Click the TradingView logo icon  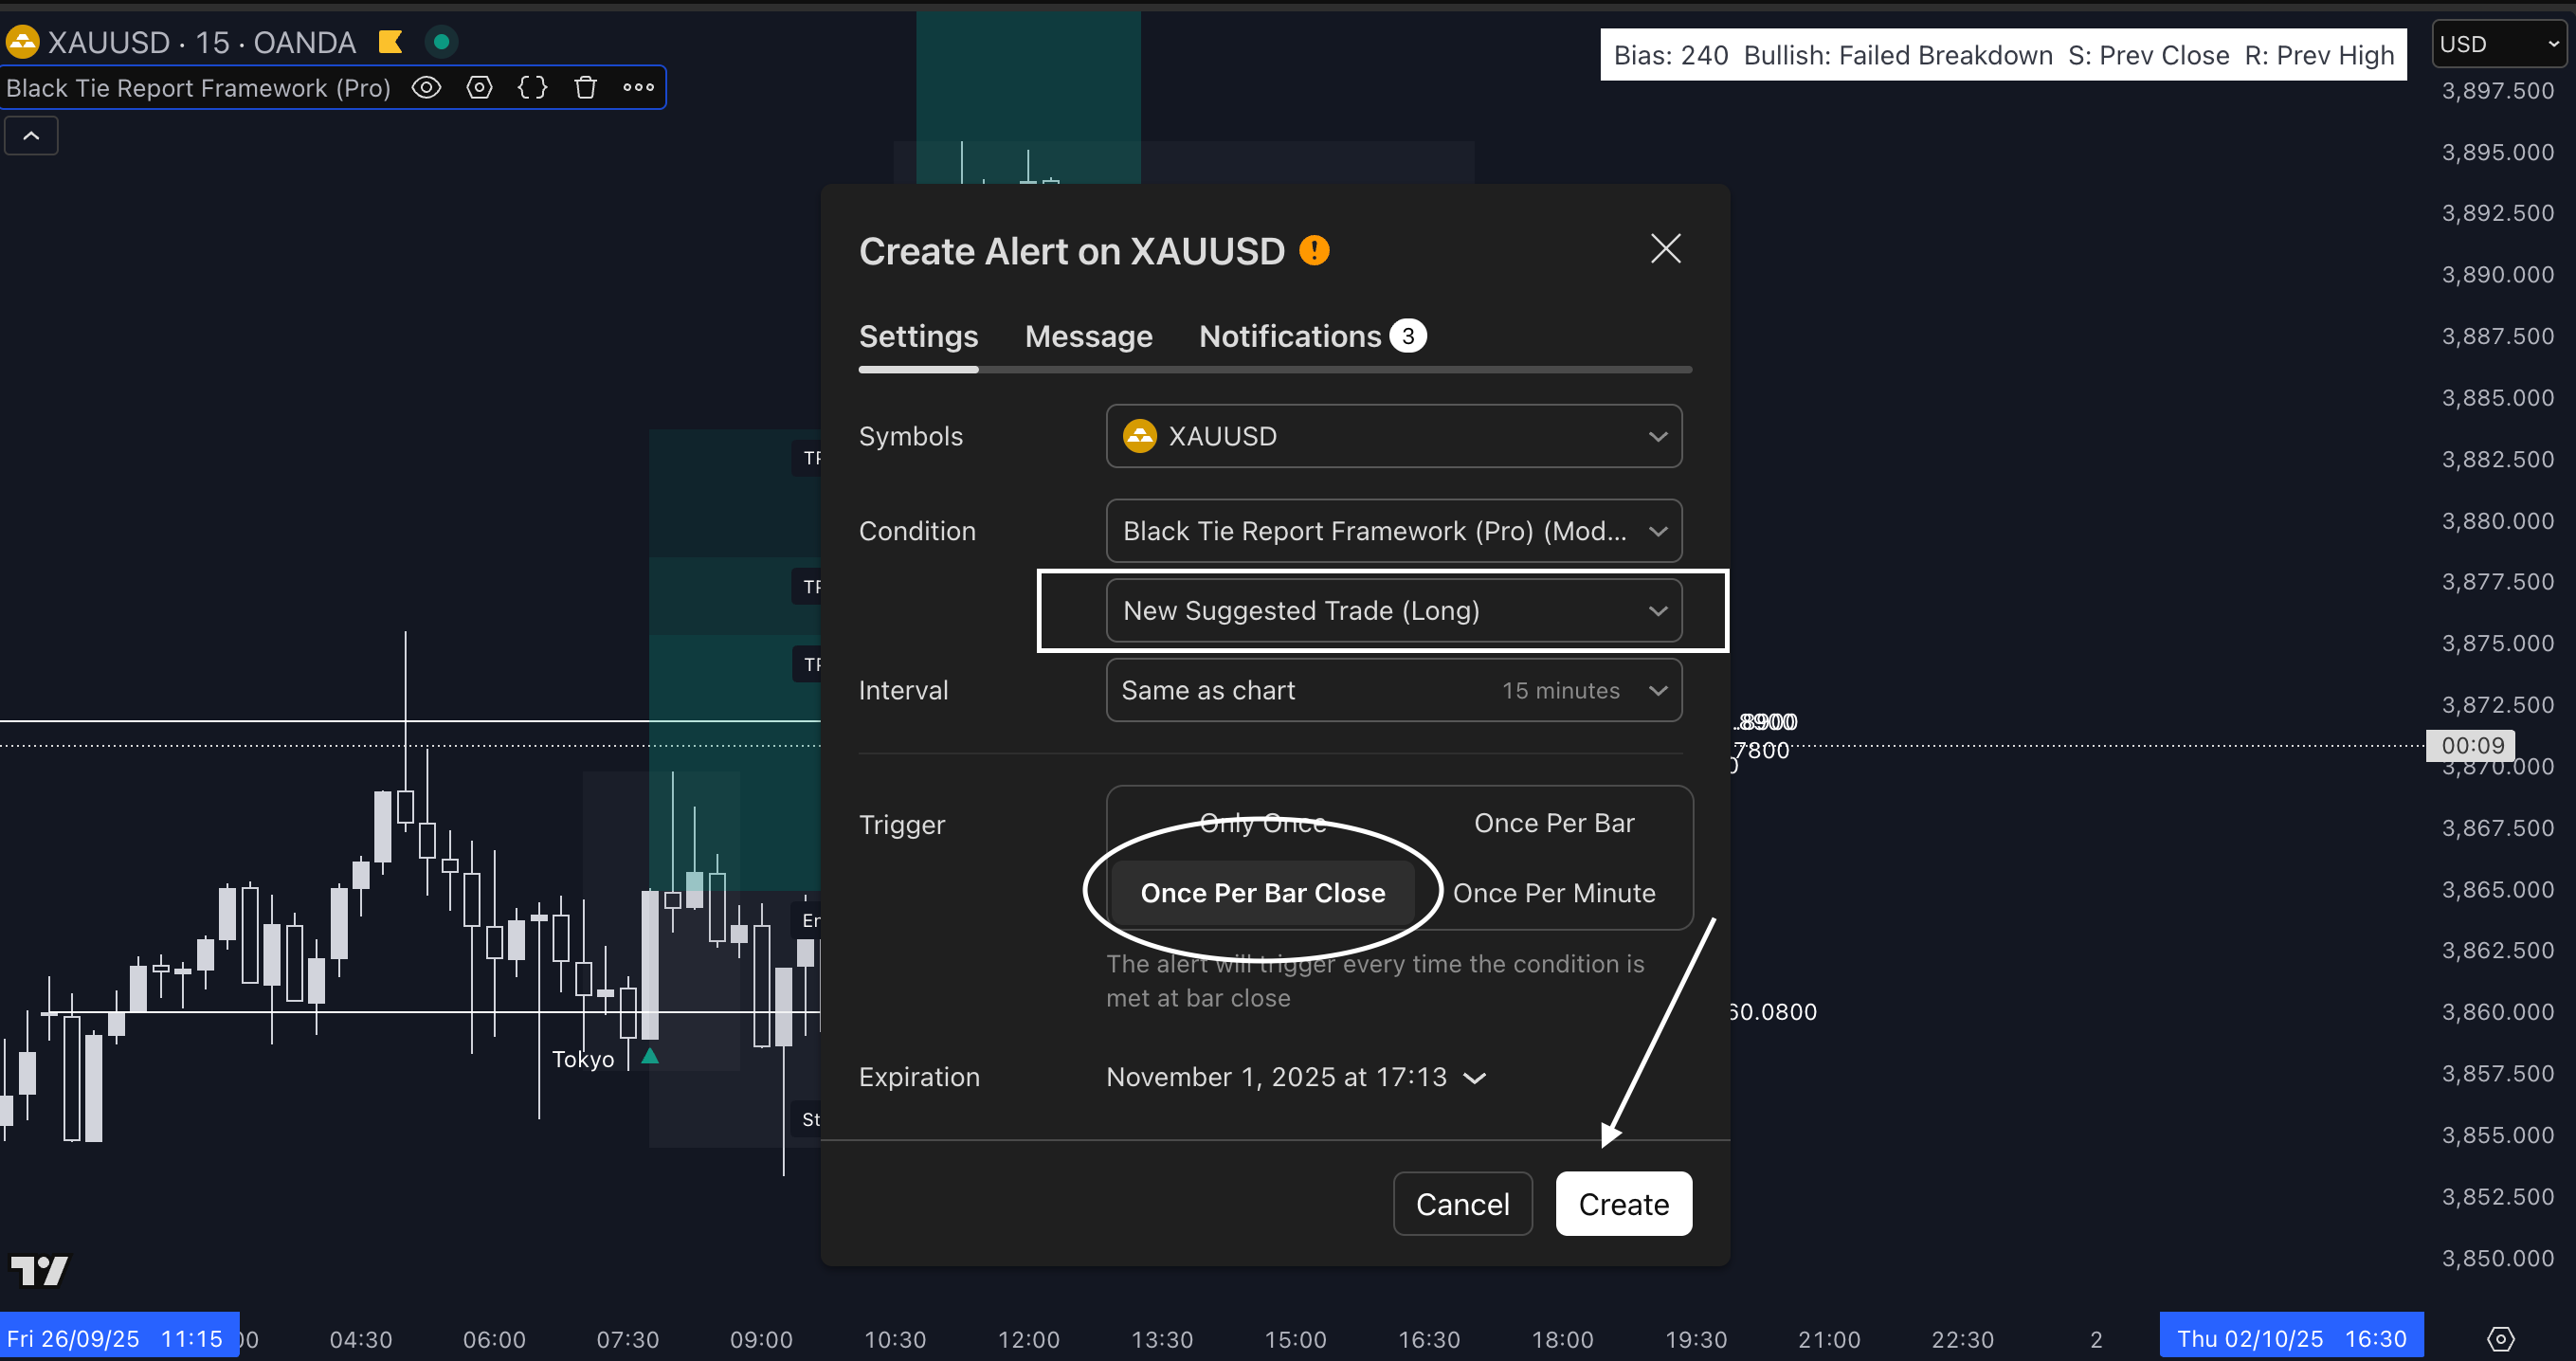tap(40, 1270)
